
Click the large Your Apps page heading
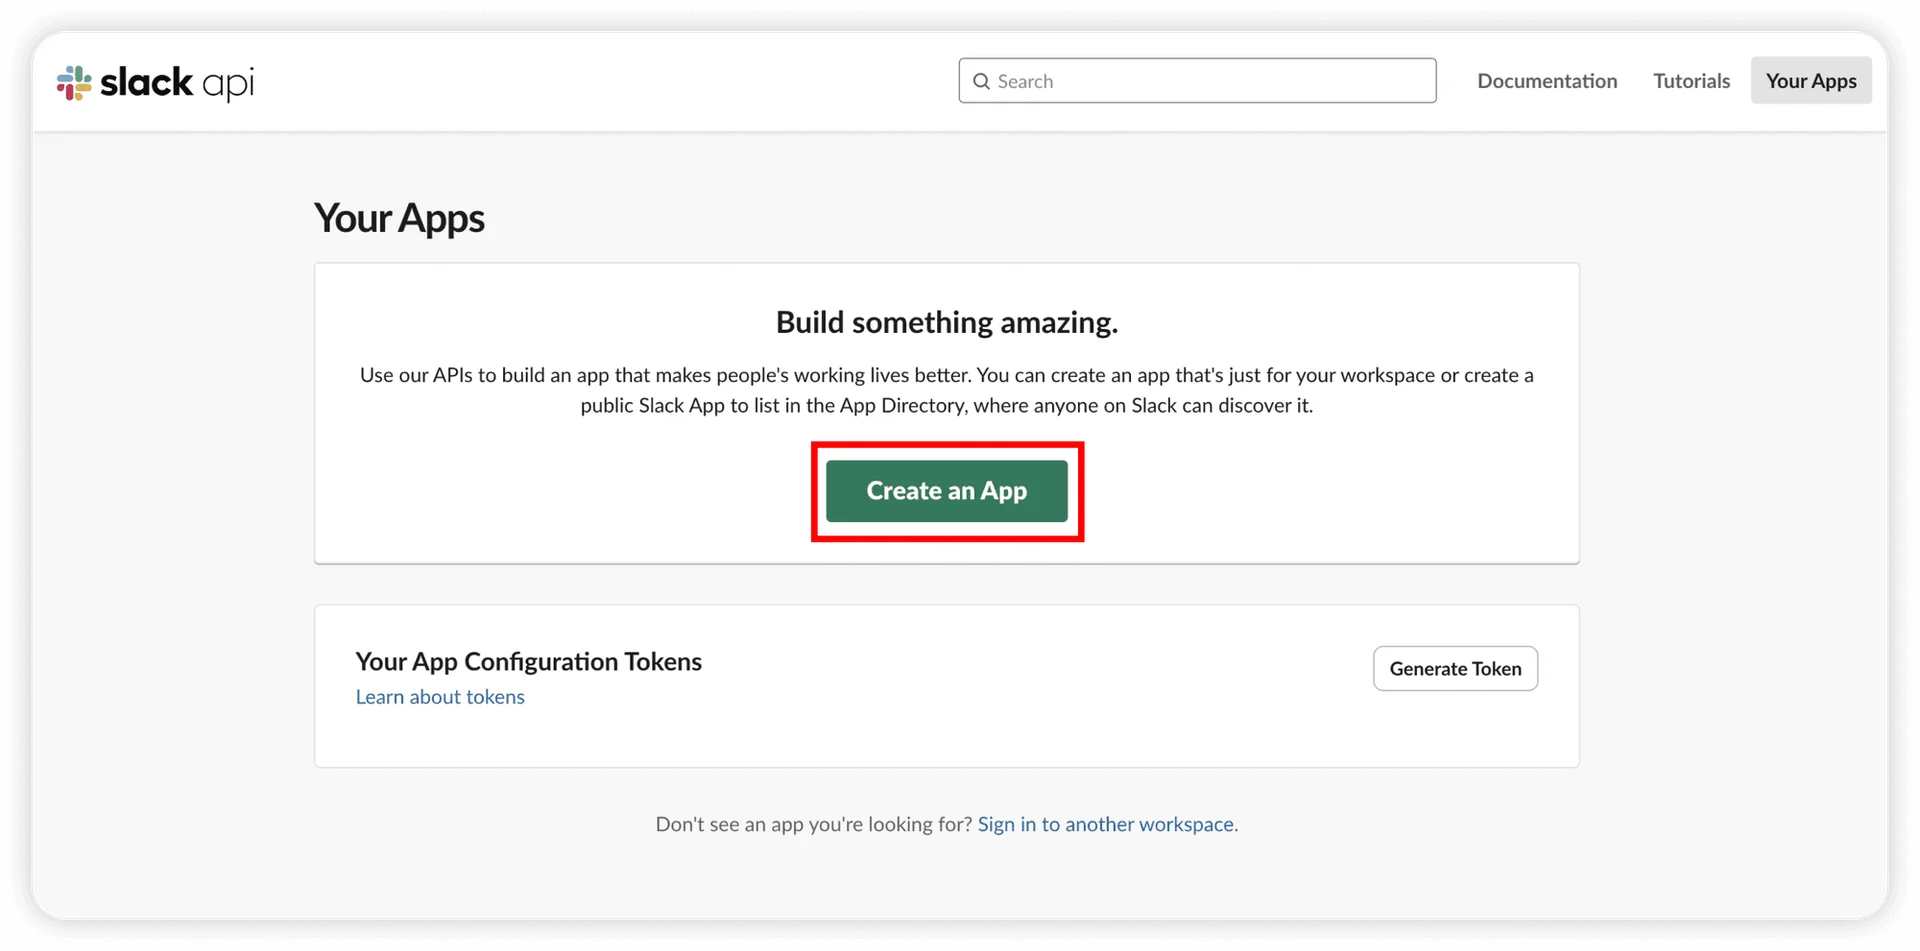click(x=399, y=218)
